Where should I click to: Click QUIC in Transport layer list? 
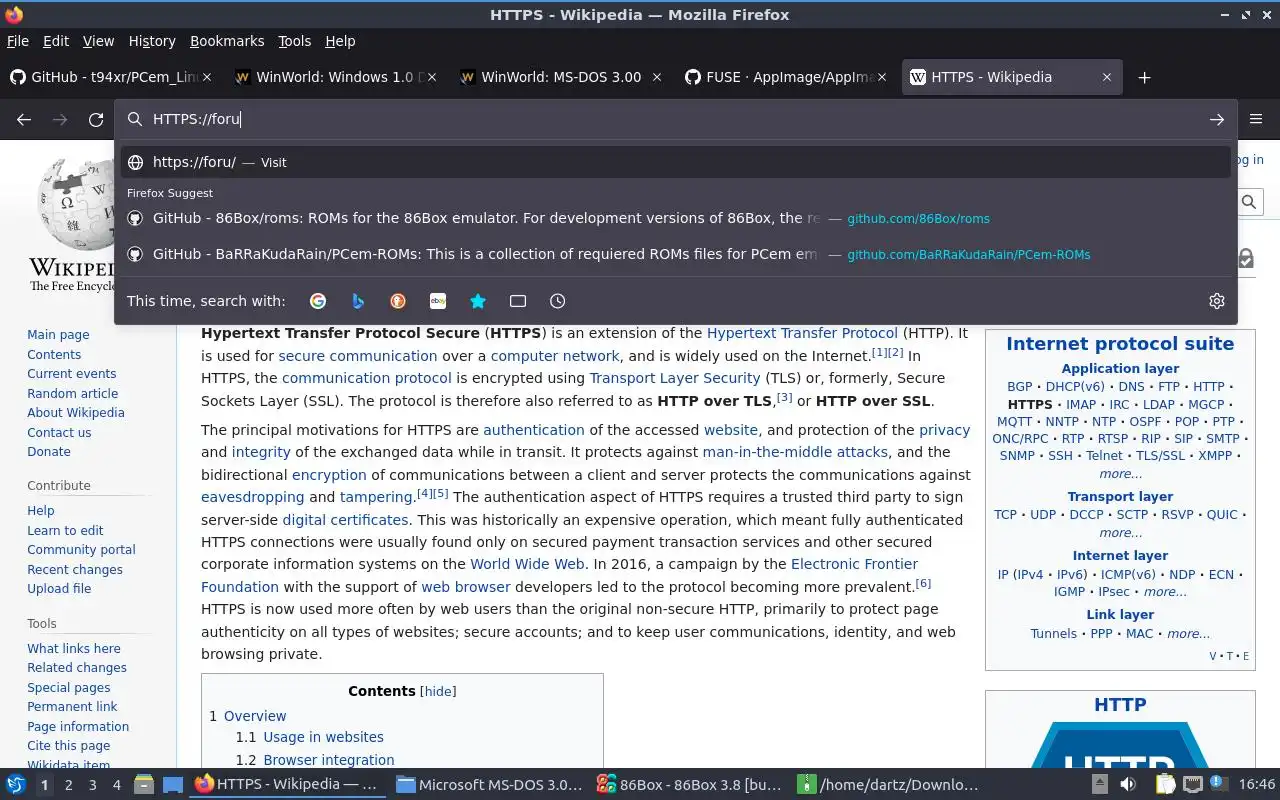(1222, 514)
